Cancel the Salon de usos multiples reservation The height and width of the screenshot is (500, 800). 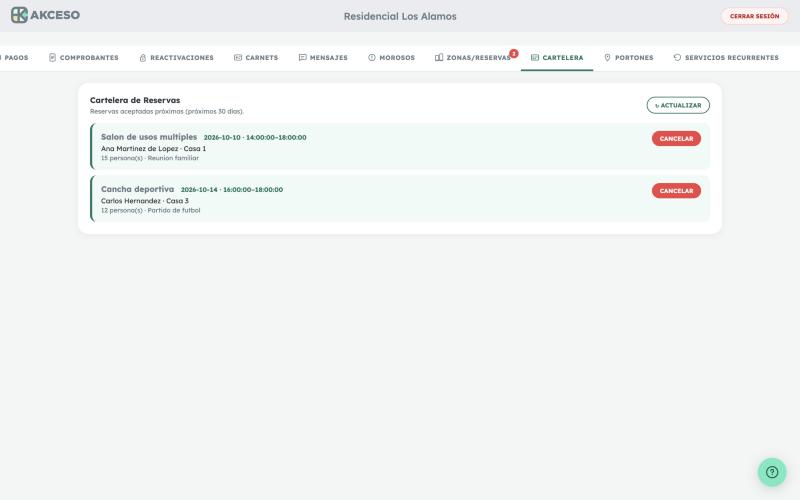676,138
